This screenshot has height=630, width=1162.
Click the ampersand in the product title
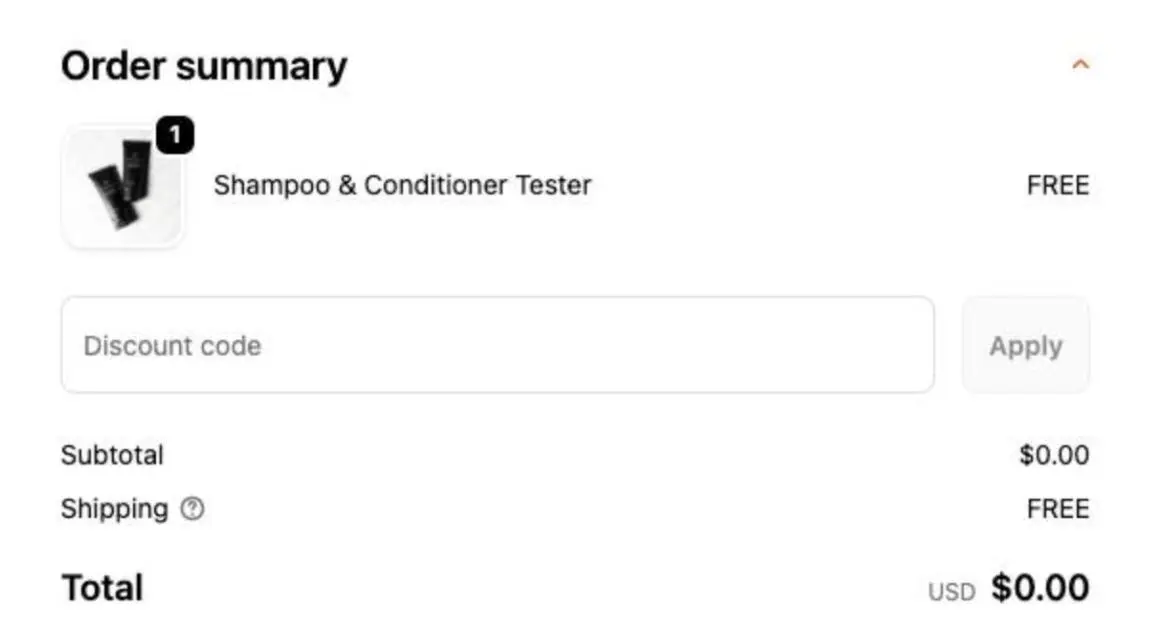coord(347,186)
